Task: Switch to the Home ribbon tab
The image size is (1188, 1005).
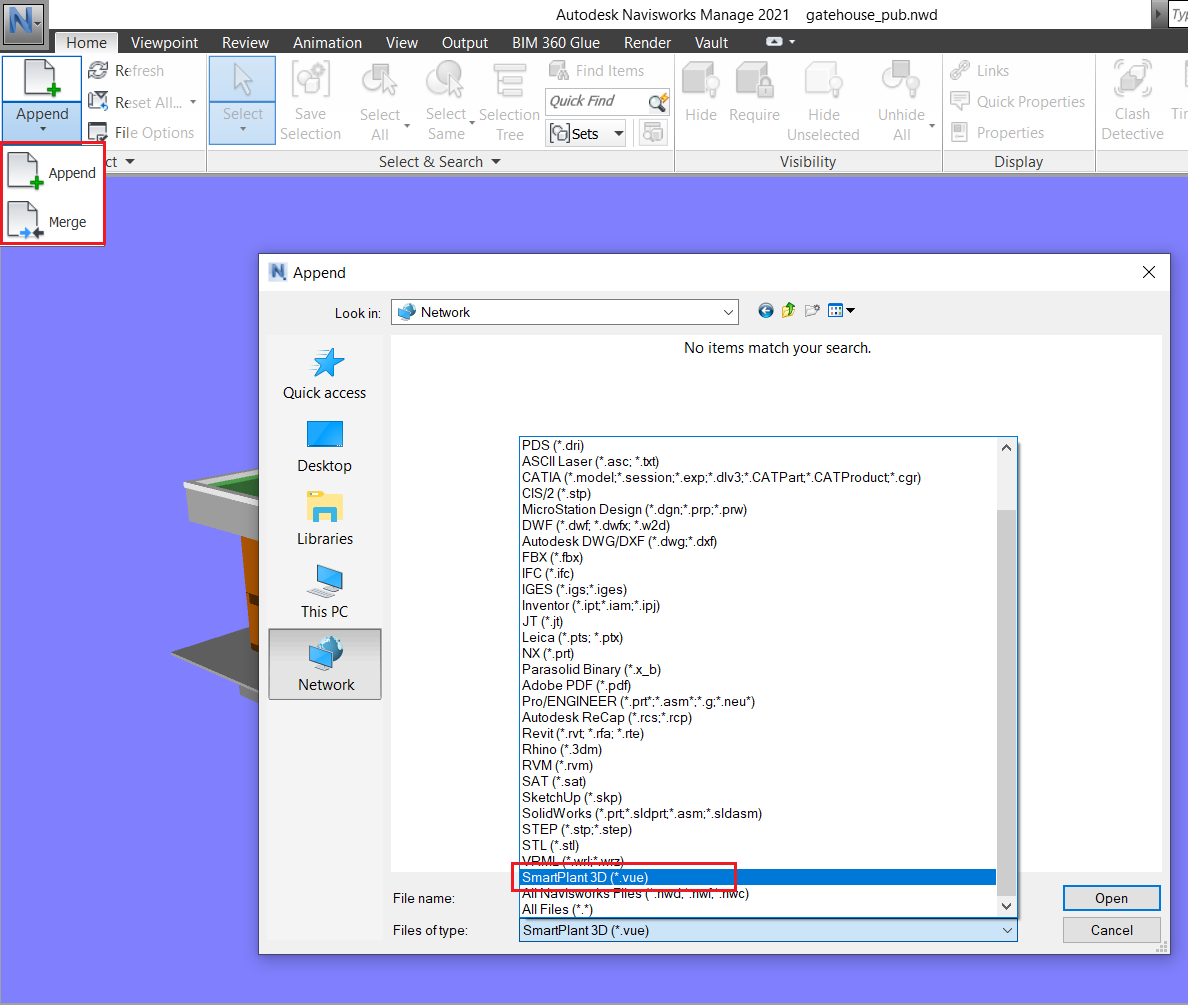Action: 86,42
